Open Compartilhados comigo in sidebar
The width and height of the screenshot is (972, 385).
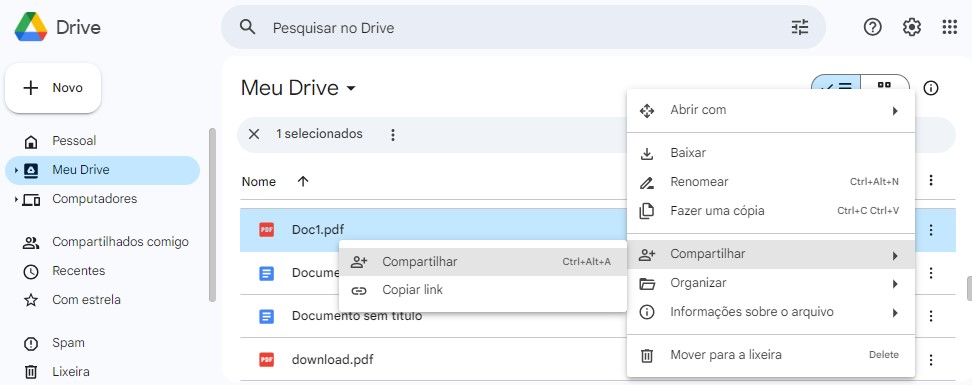point(102,242)
